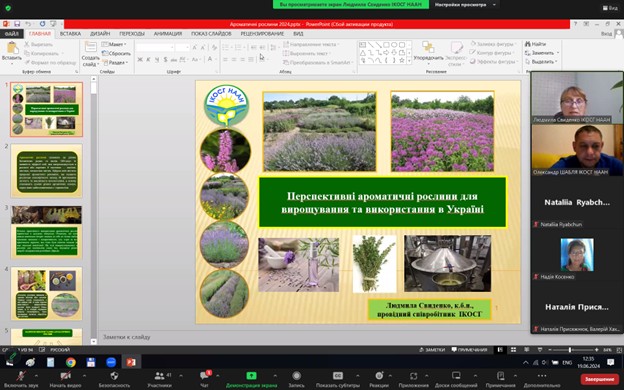Screen dimensions: 624x390
Task: Start camera with Начать видео
Action: coord(65,379)
